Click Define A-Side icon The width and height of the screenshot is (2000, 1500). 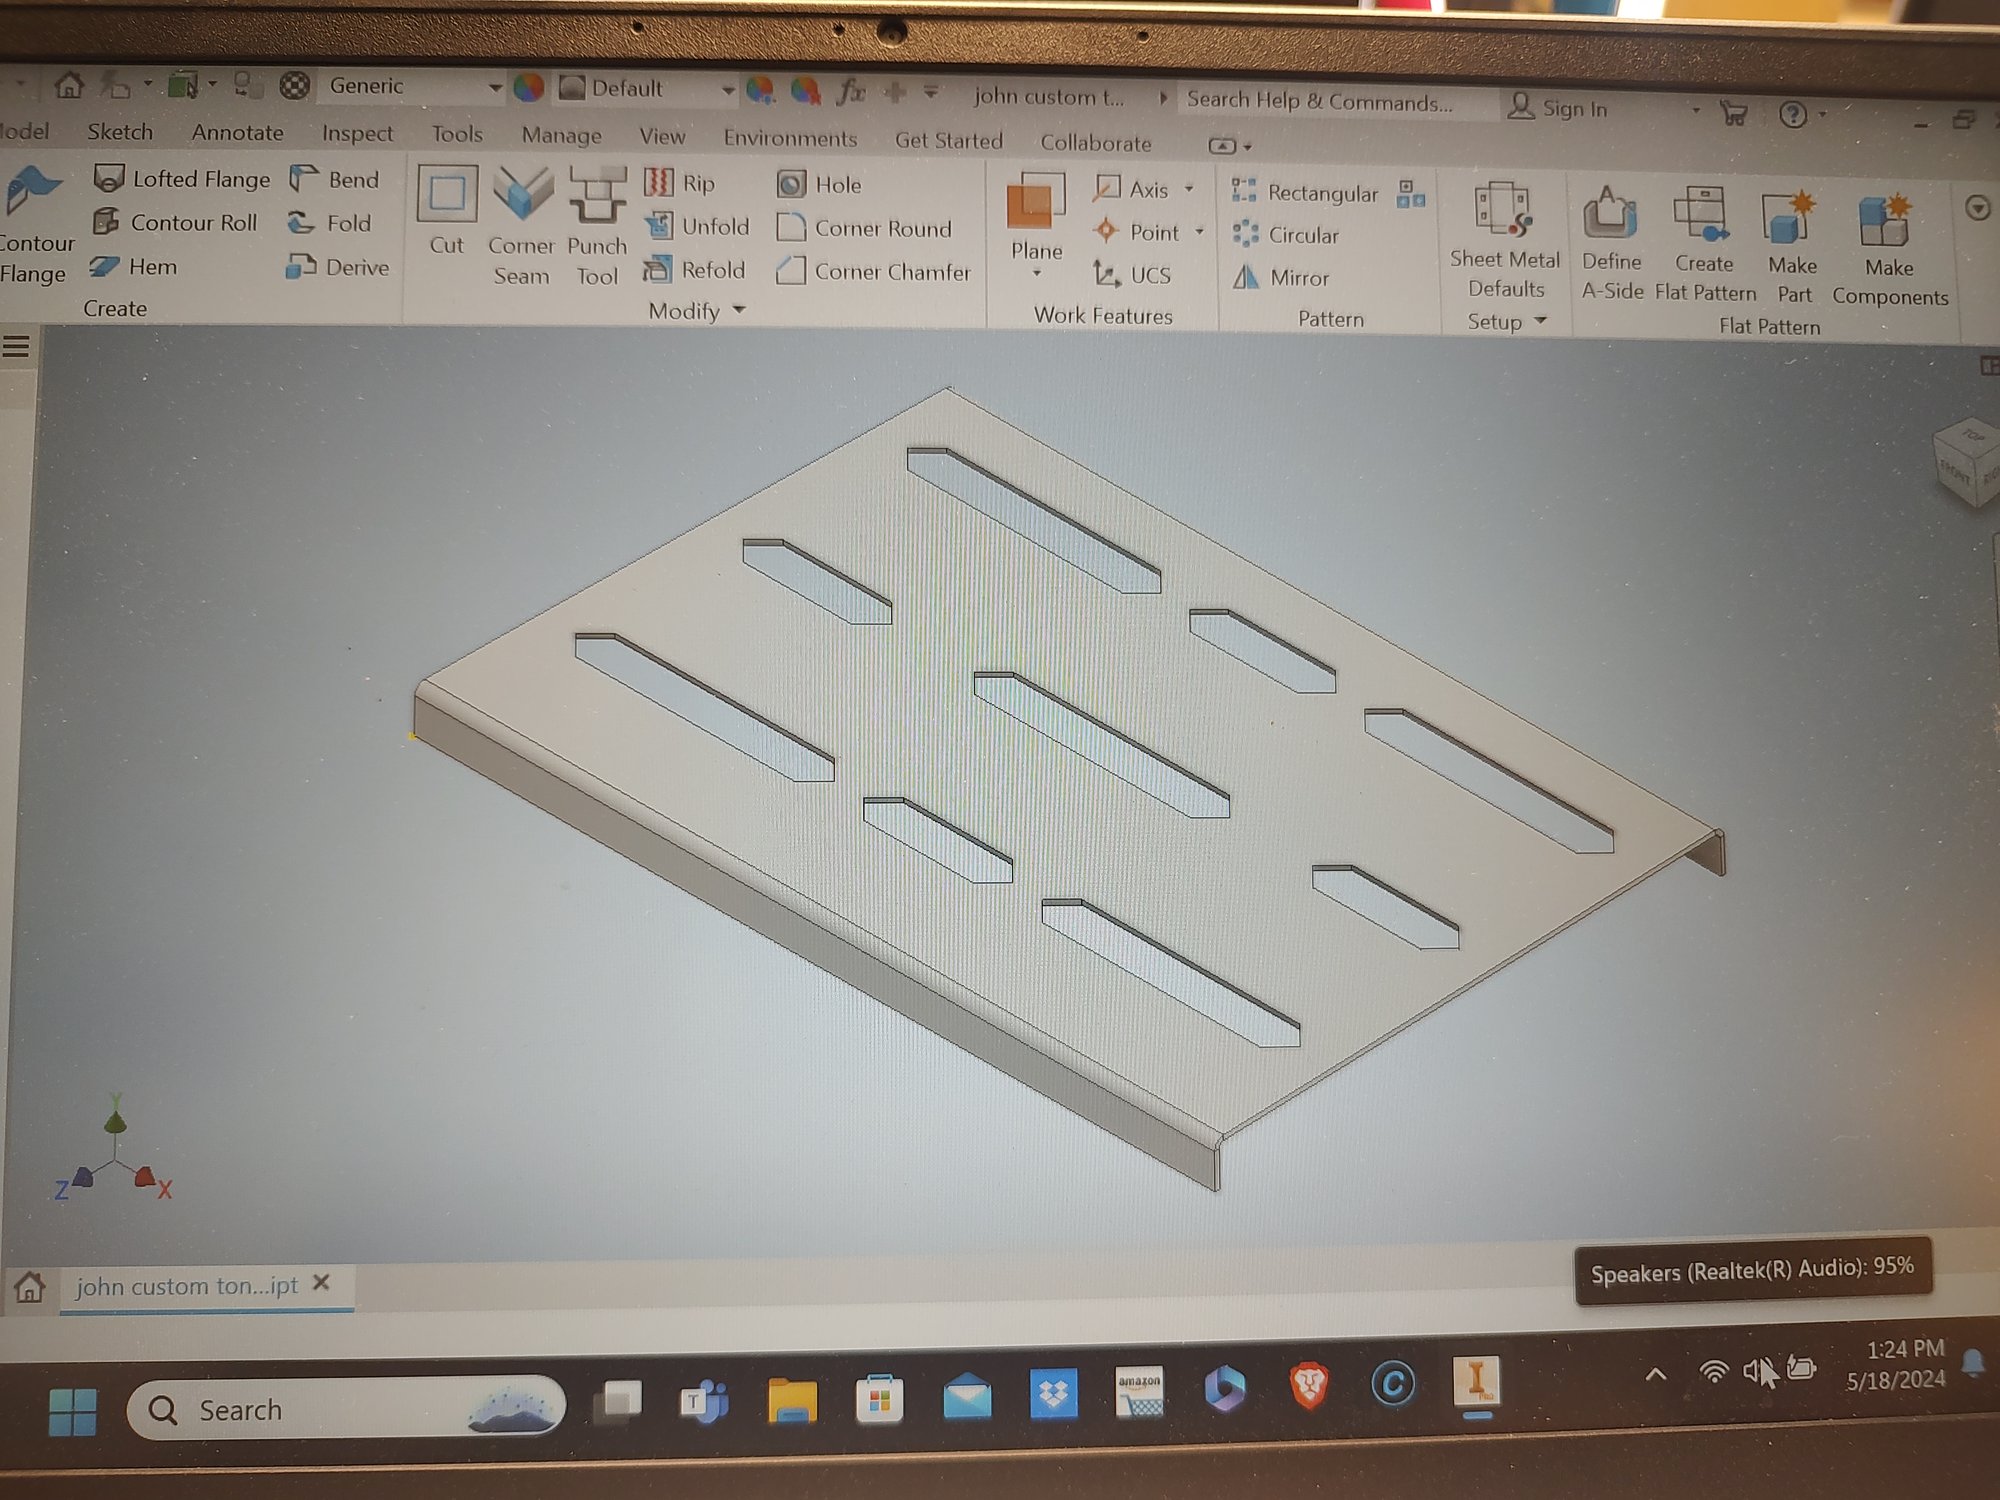[x=1609, y=213]
